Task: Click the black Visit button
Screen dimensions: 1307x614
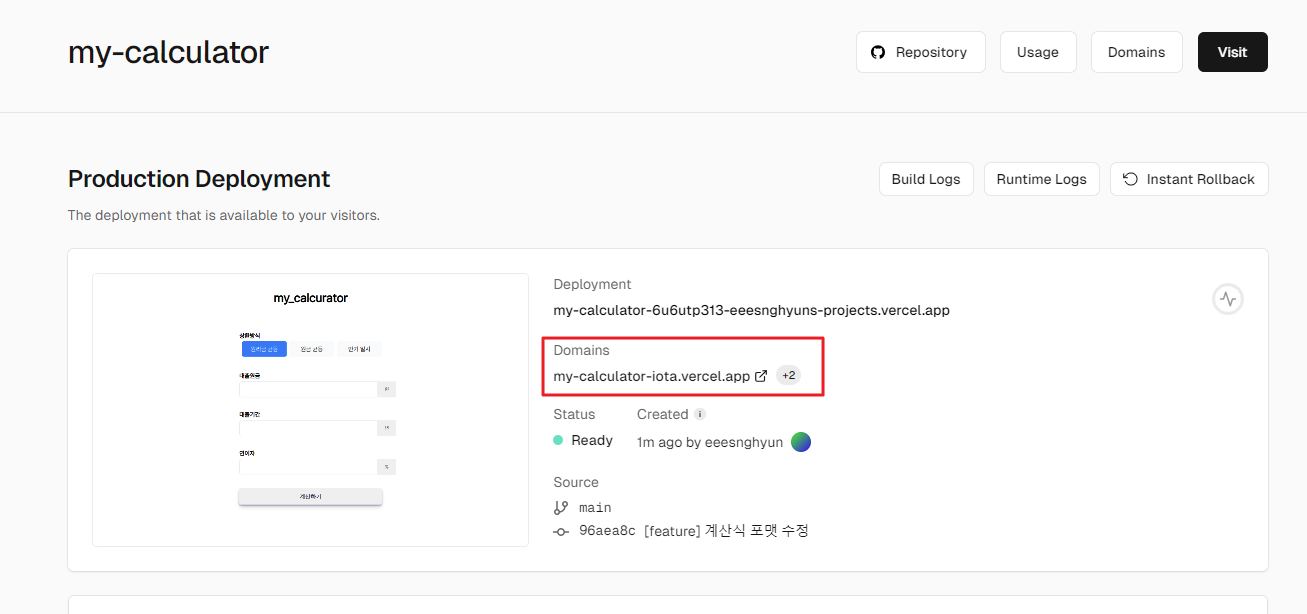Action: 1232,52
